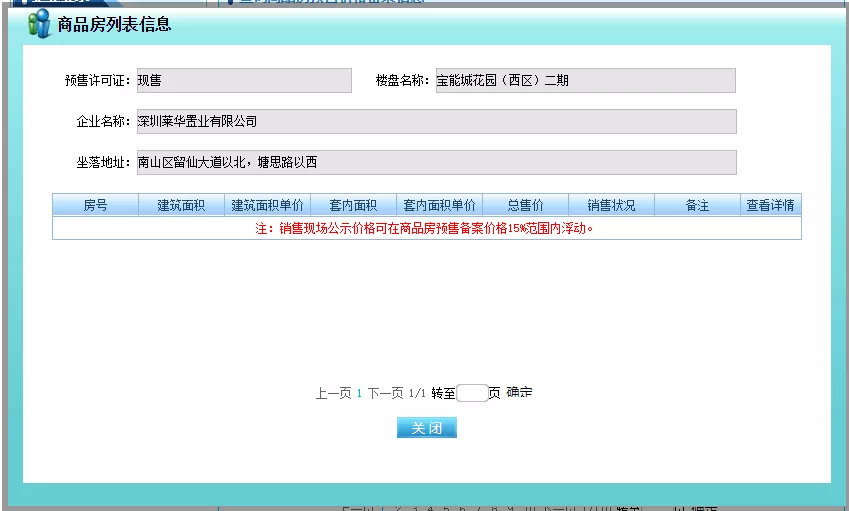Click the 企业名称 field with 深圳莱华置业有限公司
This screenshot has width=849, height=511.
pyautogui.click(x=436, y=122)
